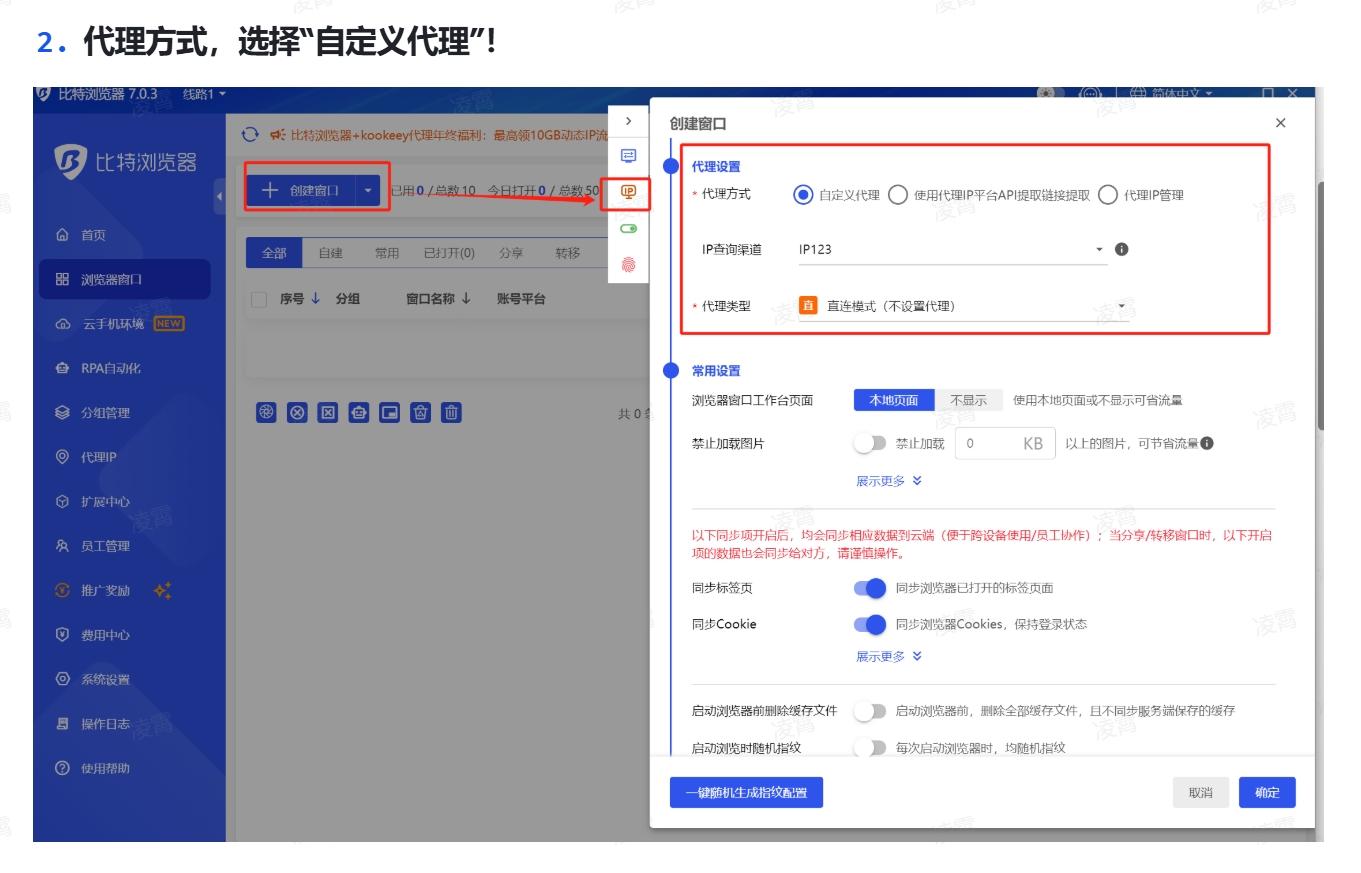The width and height of the screenshot is (1361, 873).
Task: Select the 自定义代理 radio option
Action: (803, 195)
